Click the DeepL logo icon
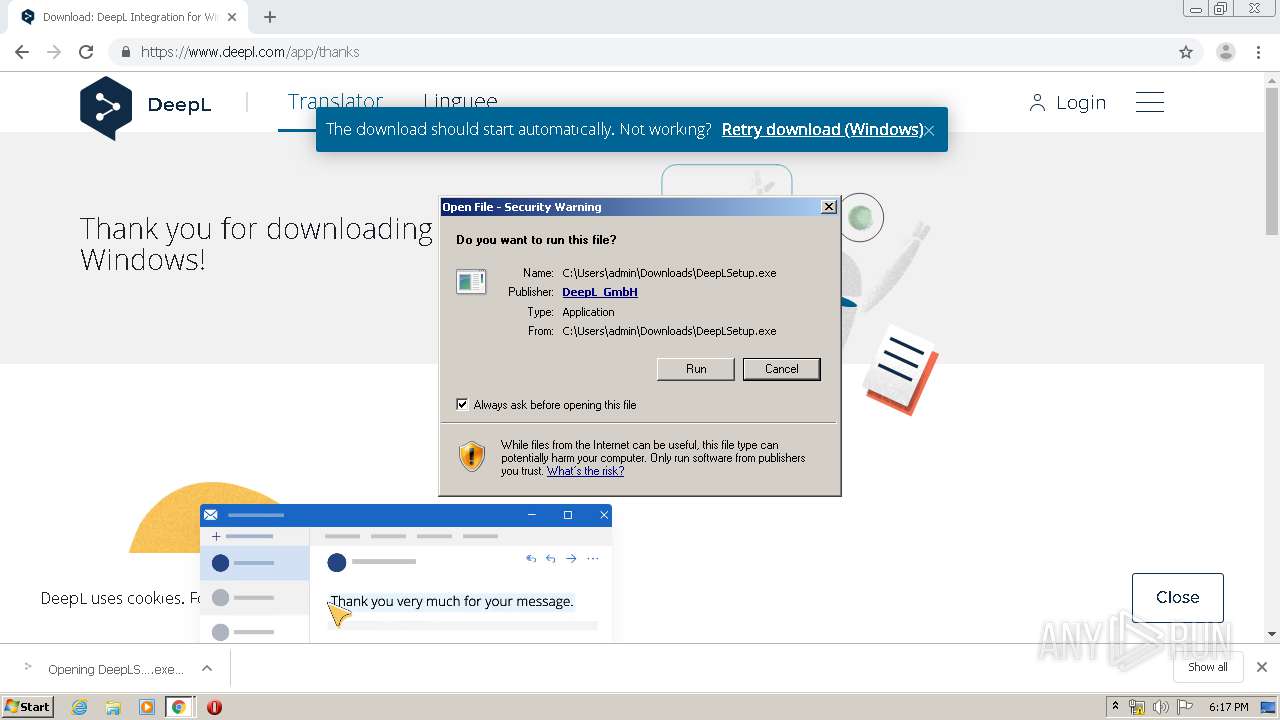The image size is (1280, 720). [106, 106]
